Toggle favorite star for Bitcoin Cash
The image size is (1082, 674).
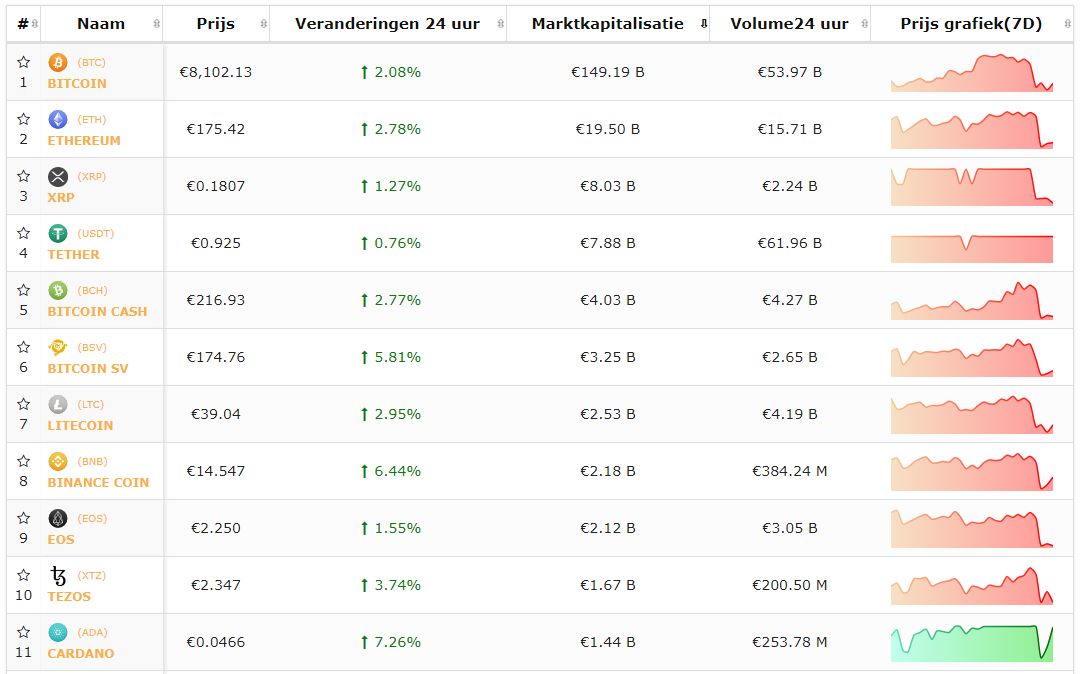(x=24, y=291)
